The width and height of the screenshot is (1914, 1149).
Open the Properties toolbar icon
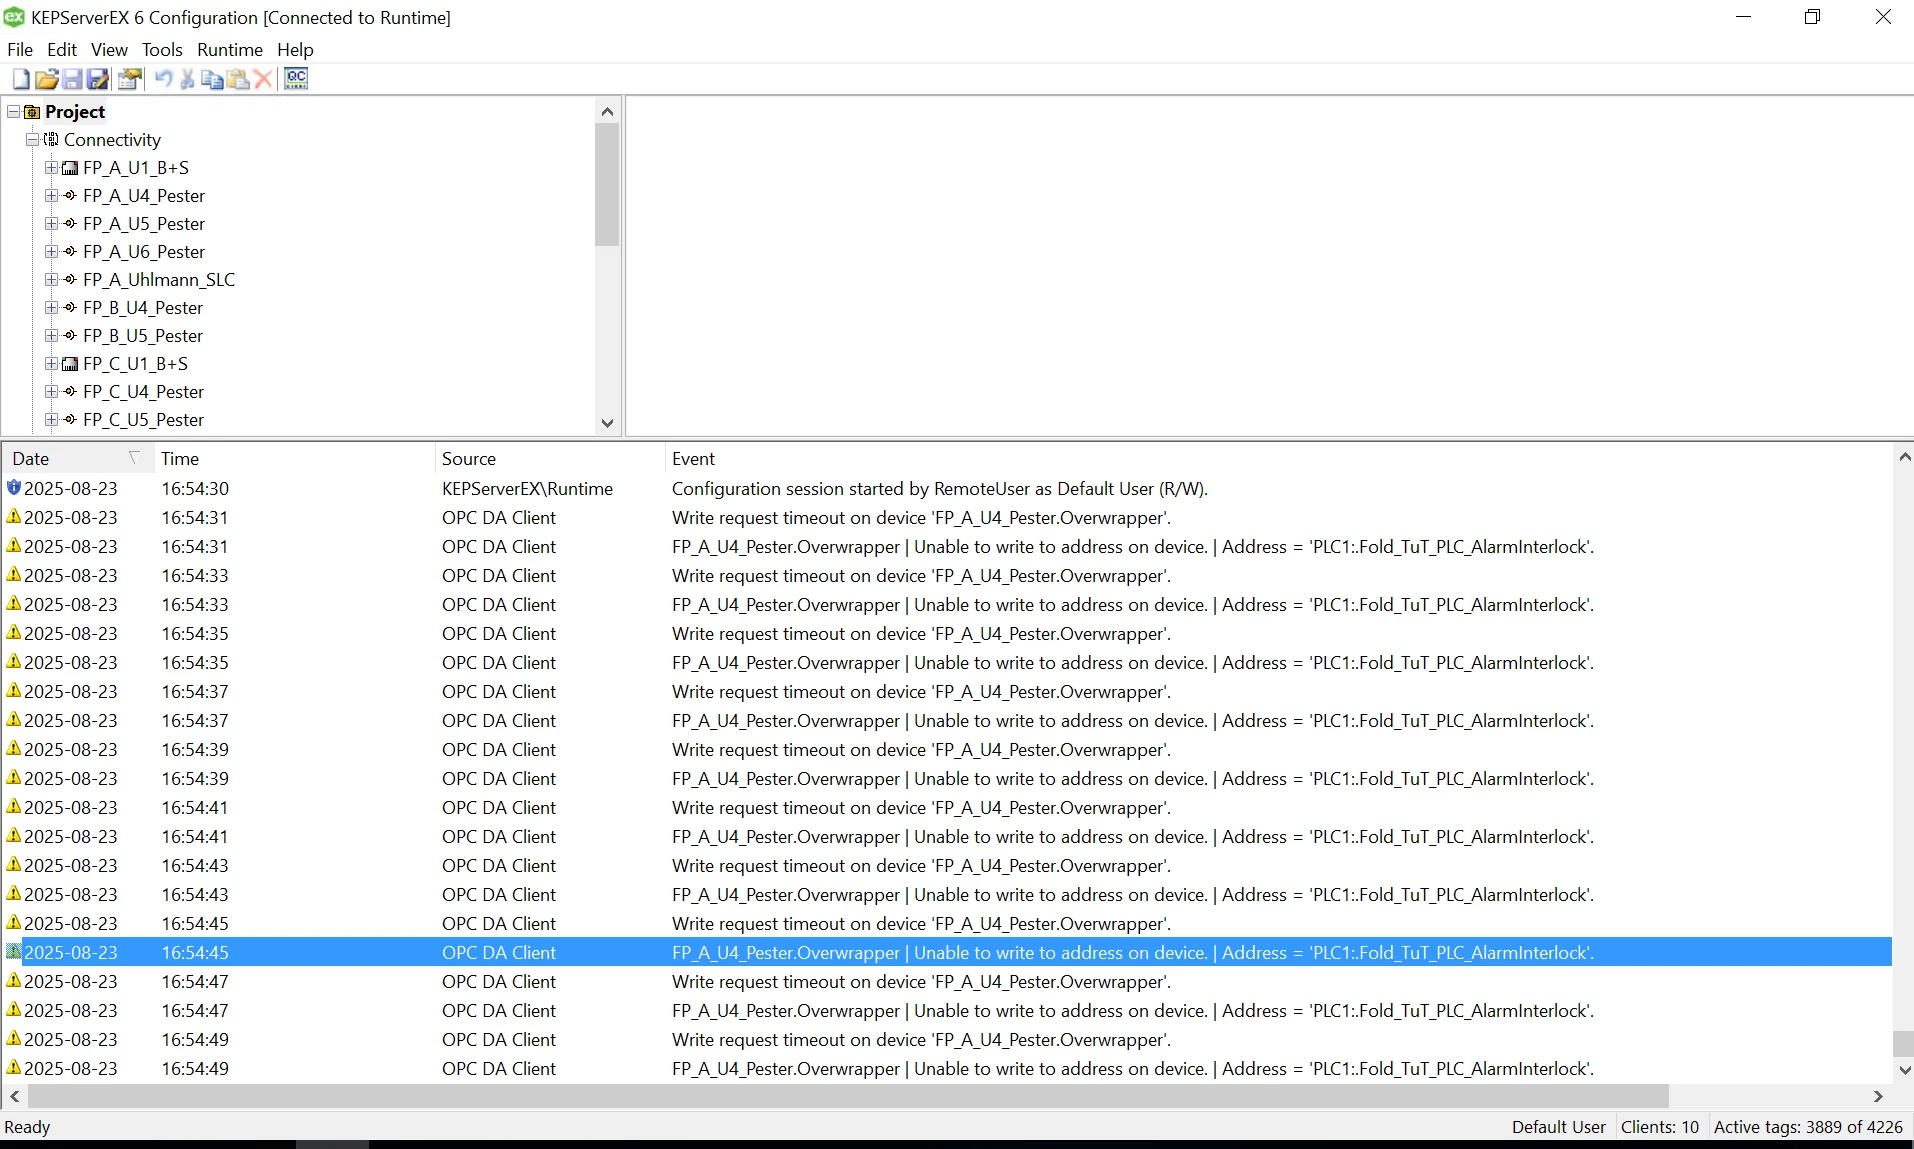click(130, 79)
